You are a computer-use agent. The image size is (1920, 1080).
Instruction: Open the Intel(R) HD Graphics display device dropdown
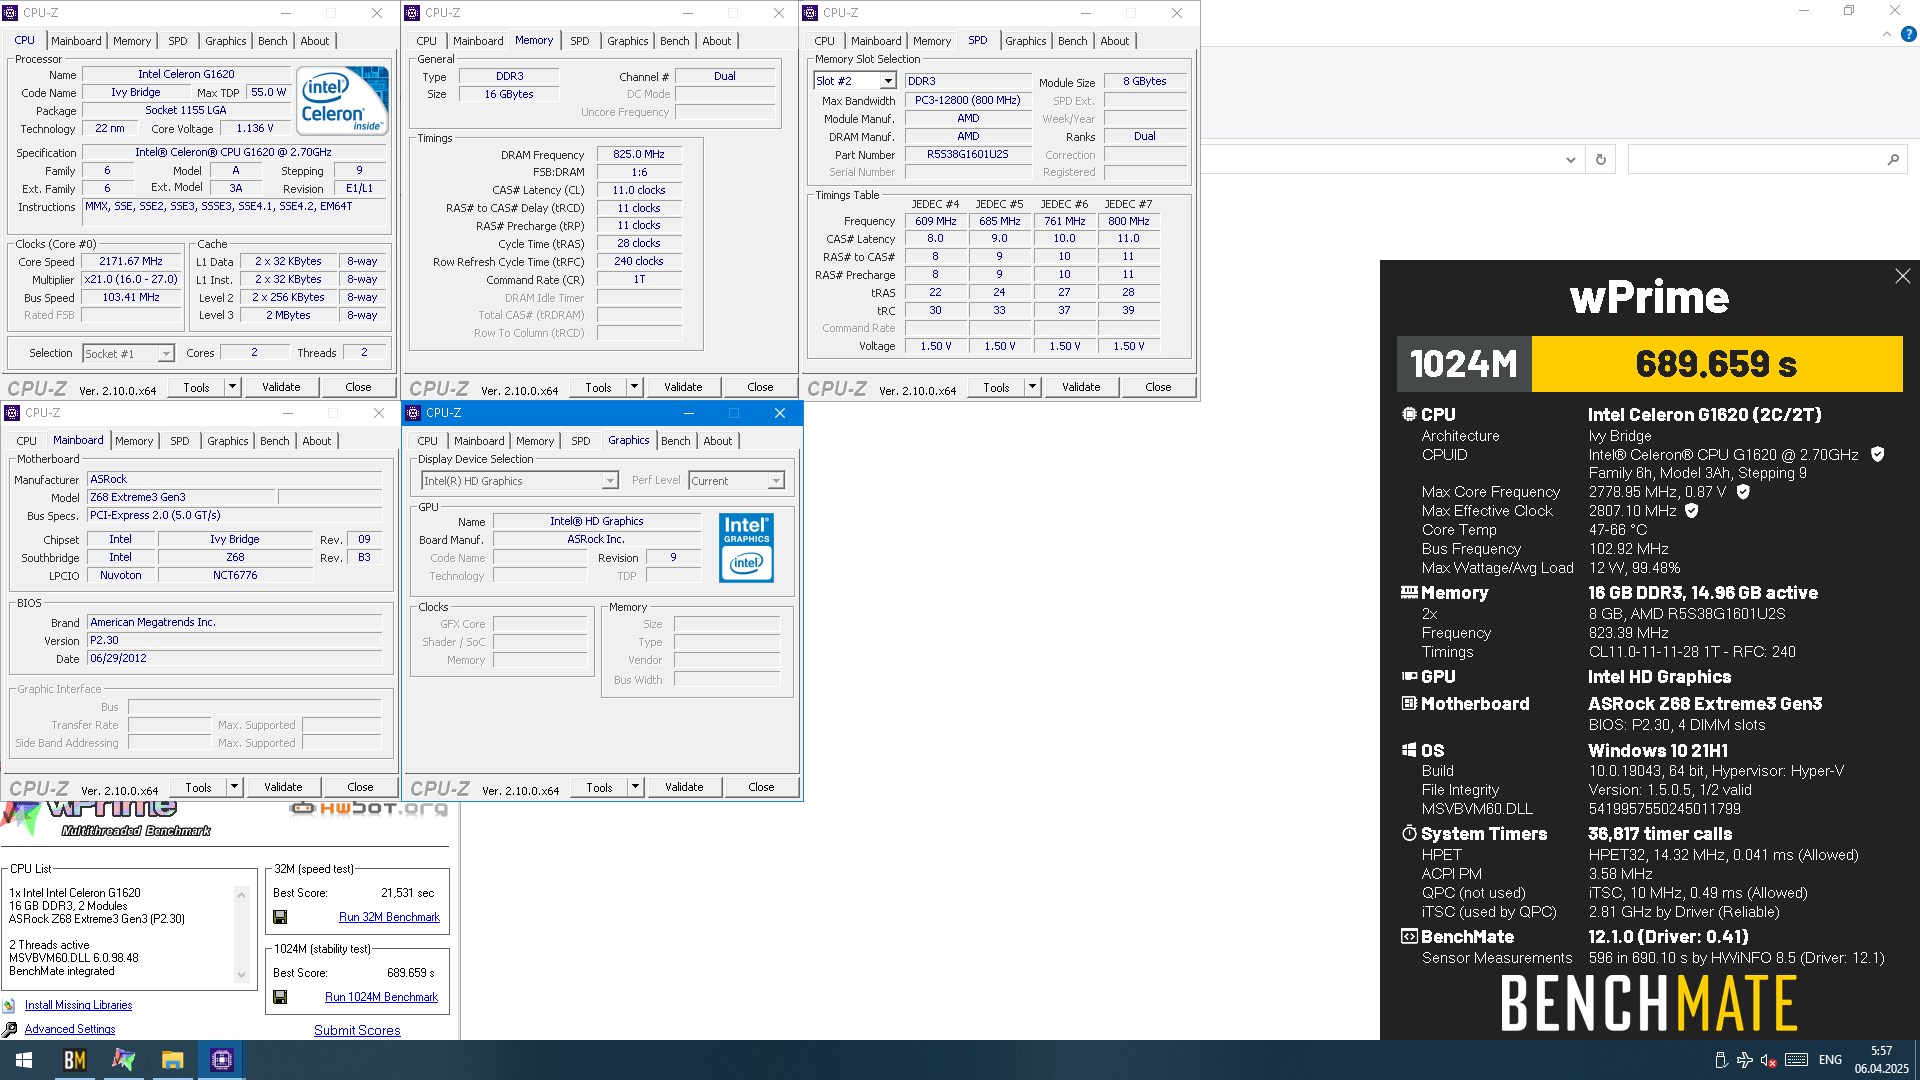[520, 481]
